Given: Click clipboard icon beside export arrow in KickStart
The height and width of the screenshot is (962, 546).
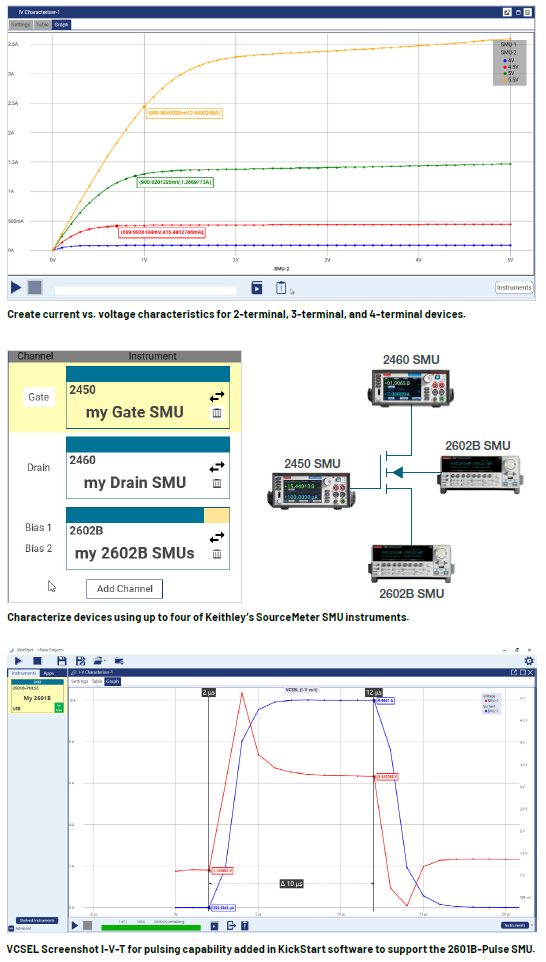Looking at the screenshot, I should (245, 925).
